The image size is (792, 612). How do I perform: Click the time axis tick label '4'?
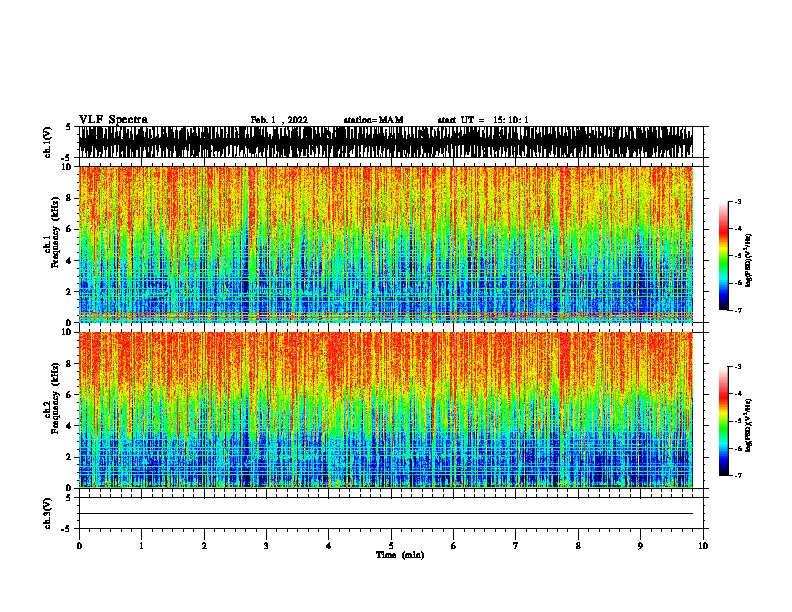click(x=329, y=546)
